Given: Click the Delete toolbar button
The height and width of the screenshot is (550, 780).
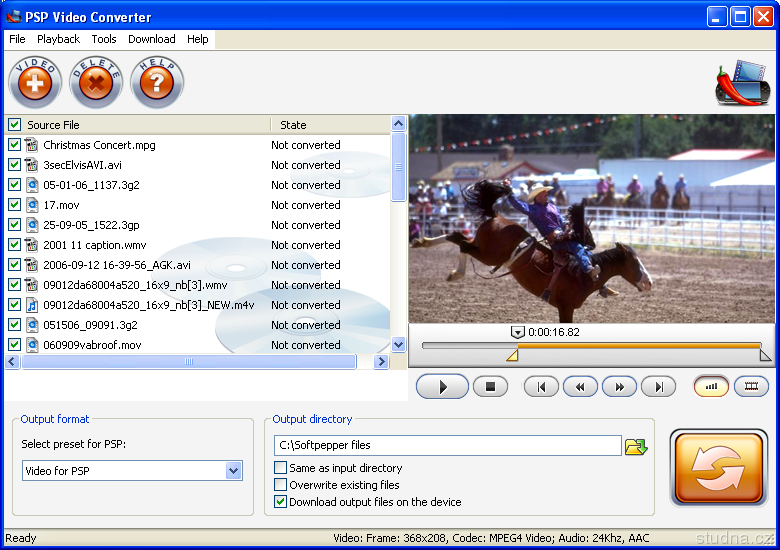Looking at the screenshot, I should 96,83.
